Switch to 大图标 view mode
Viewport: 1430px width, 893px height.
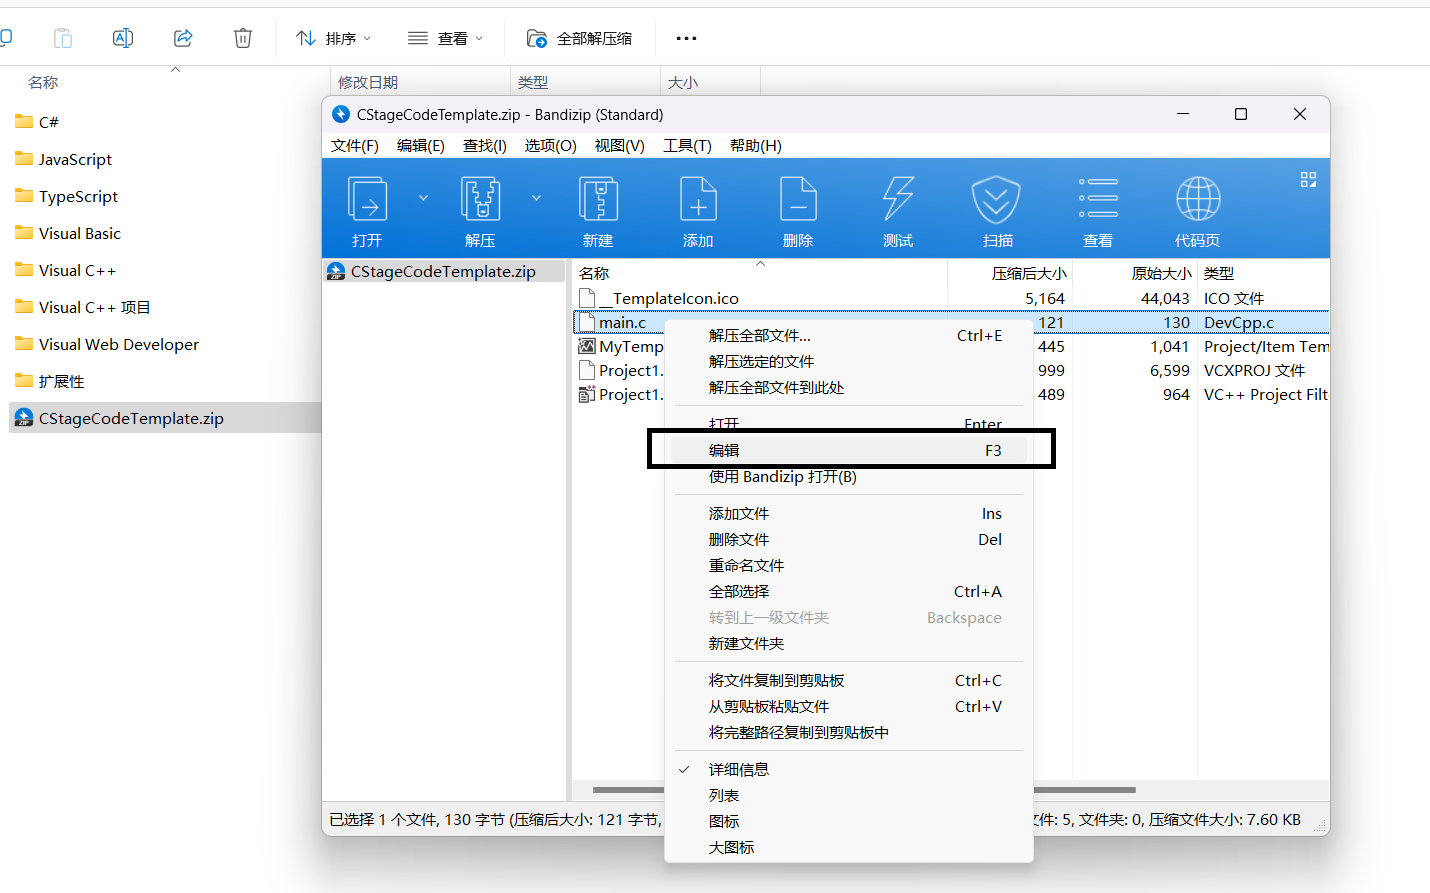(849, 848)
